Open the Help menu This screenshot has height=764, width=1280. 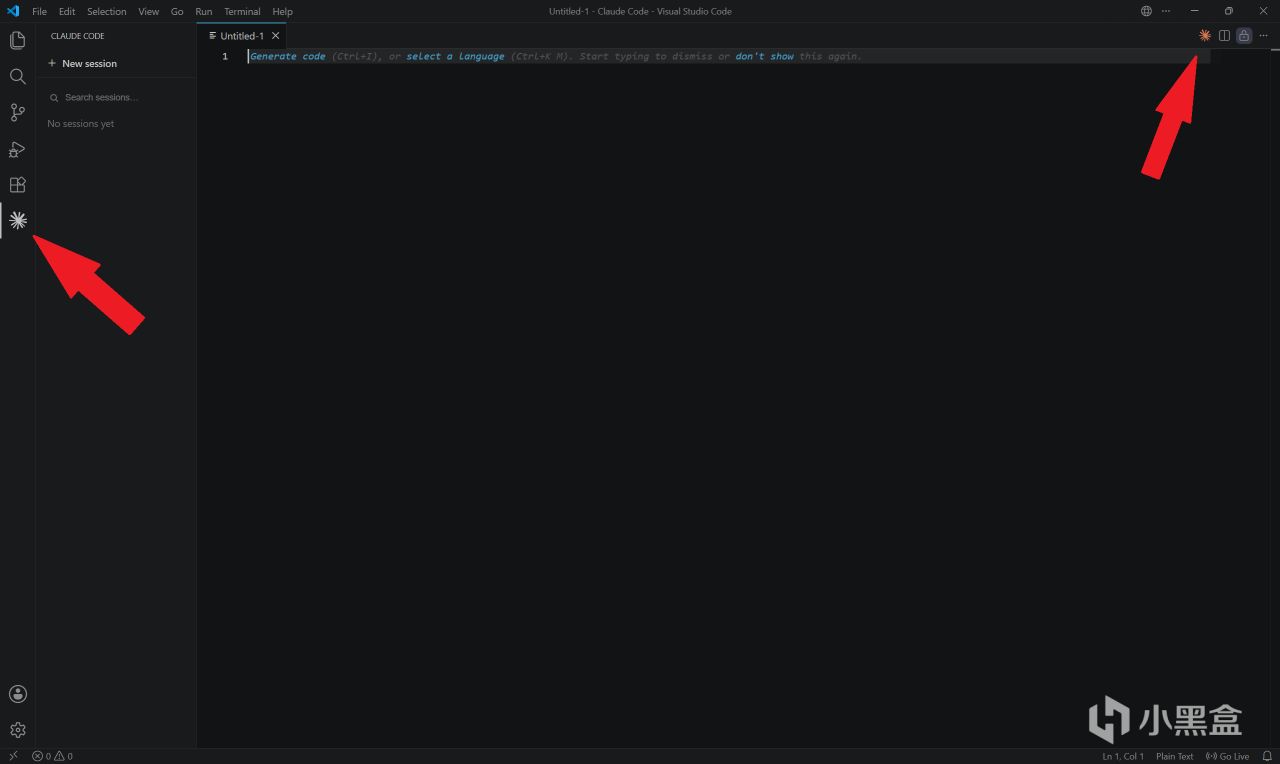point(283,11)
